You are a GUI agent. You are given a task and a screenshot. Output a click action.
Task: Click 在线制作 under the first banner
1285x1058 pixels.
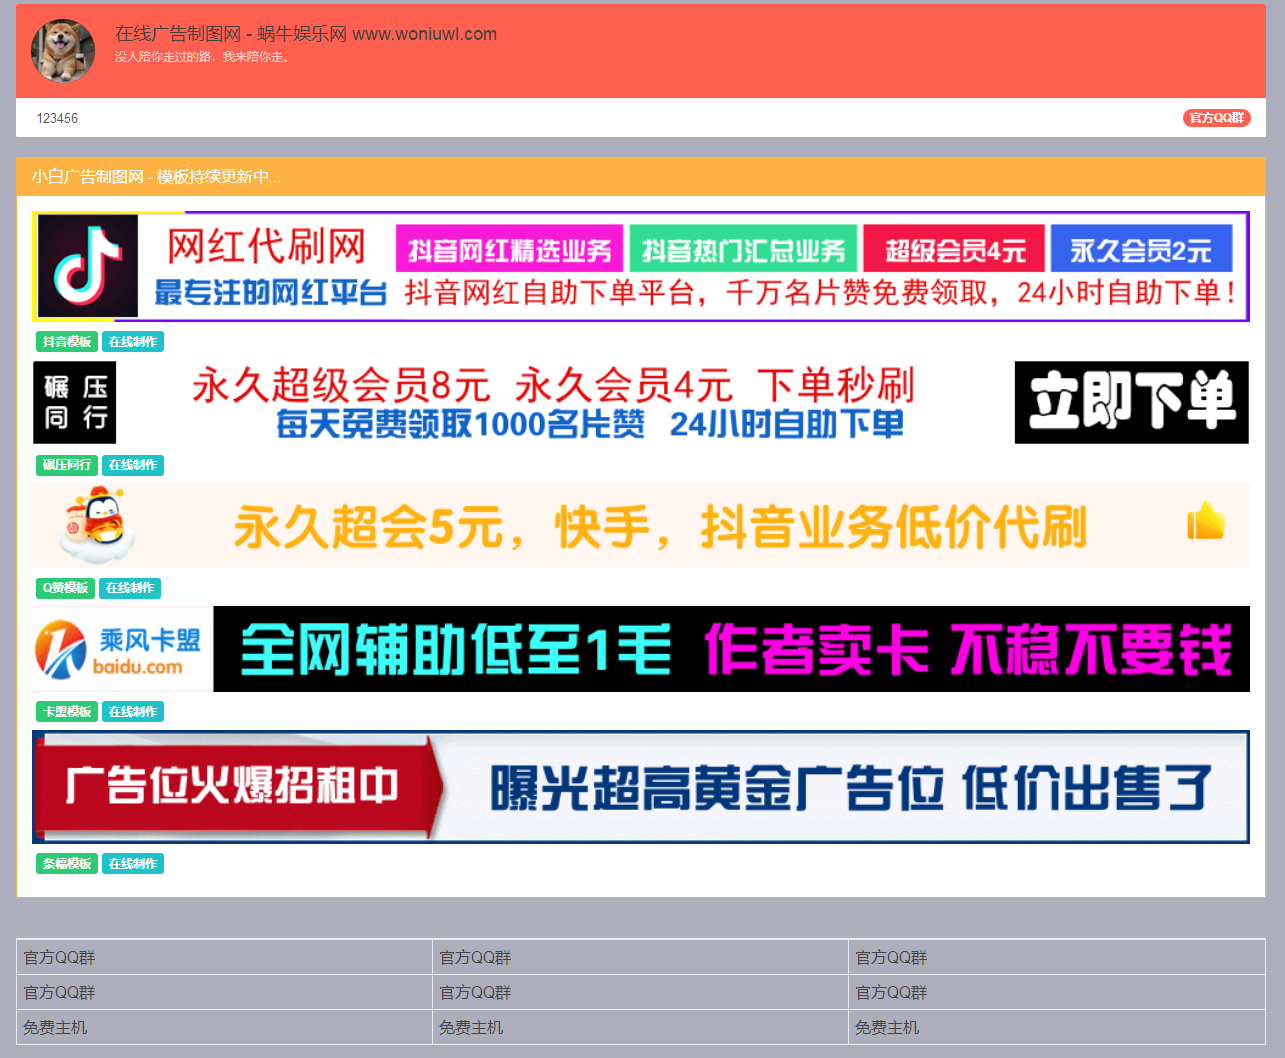pyautogui.click(x=132, y=341)
